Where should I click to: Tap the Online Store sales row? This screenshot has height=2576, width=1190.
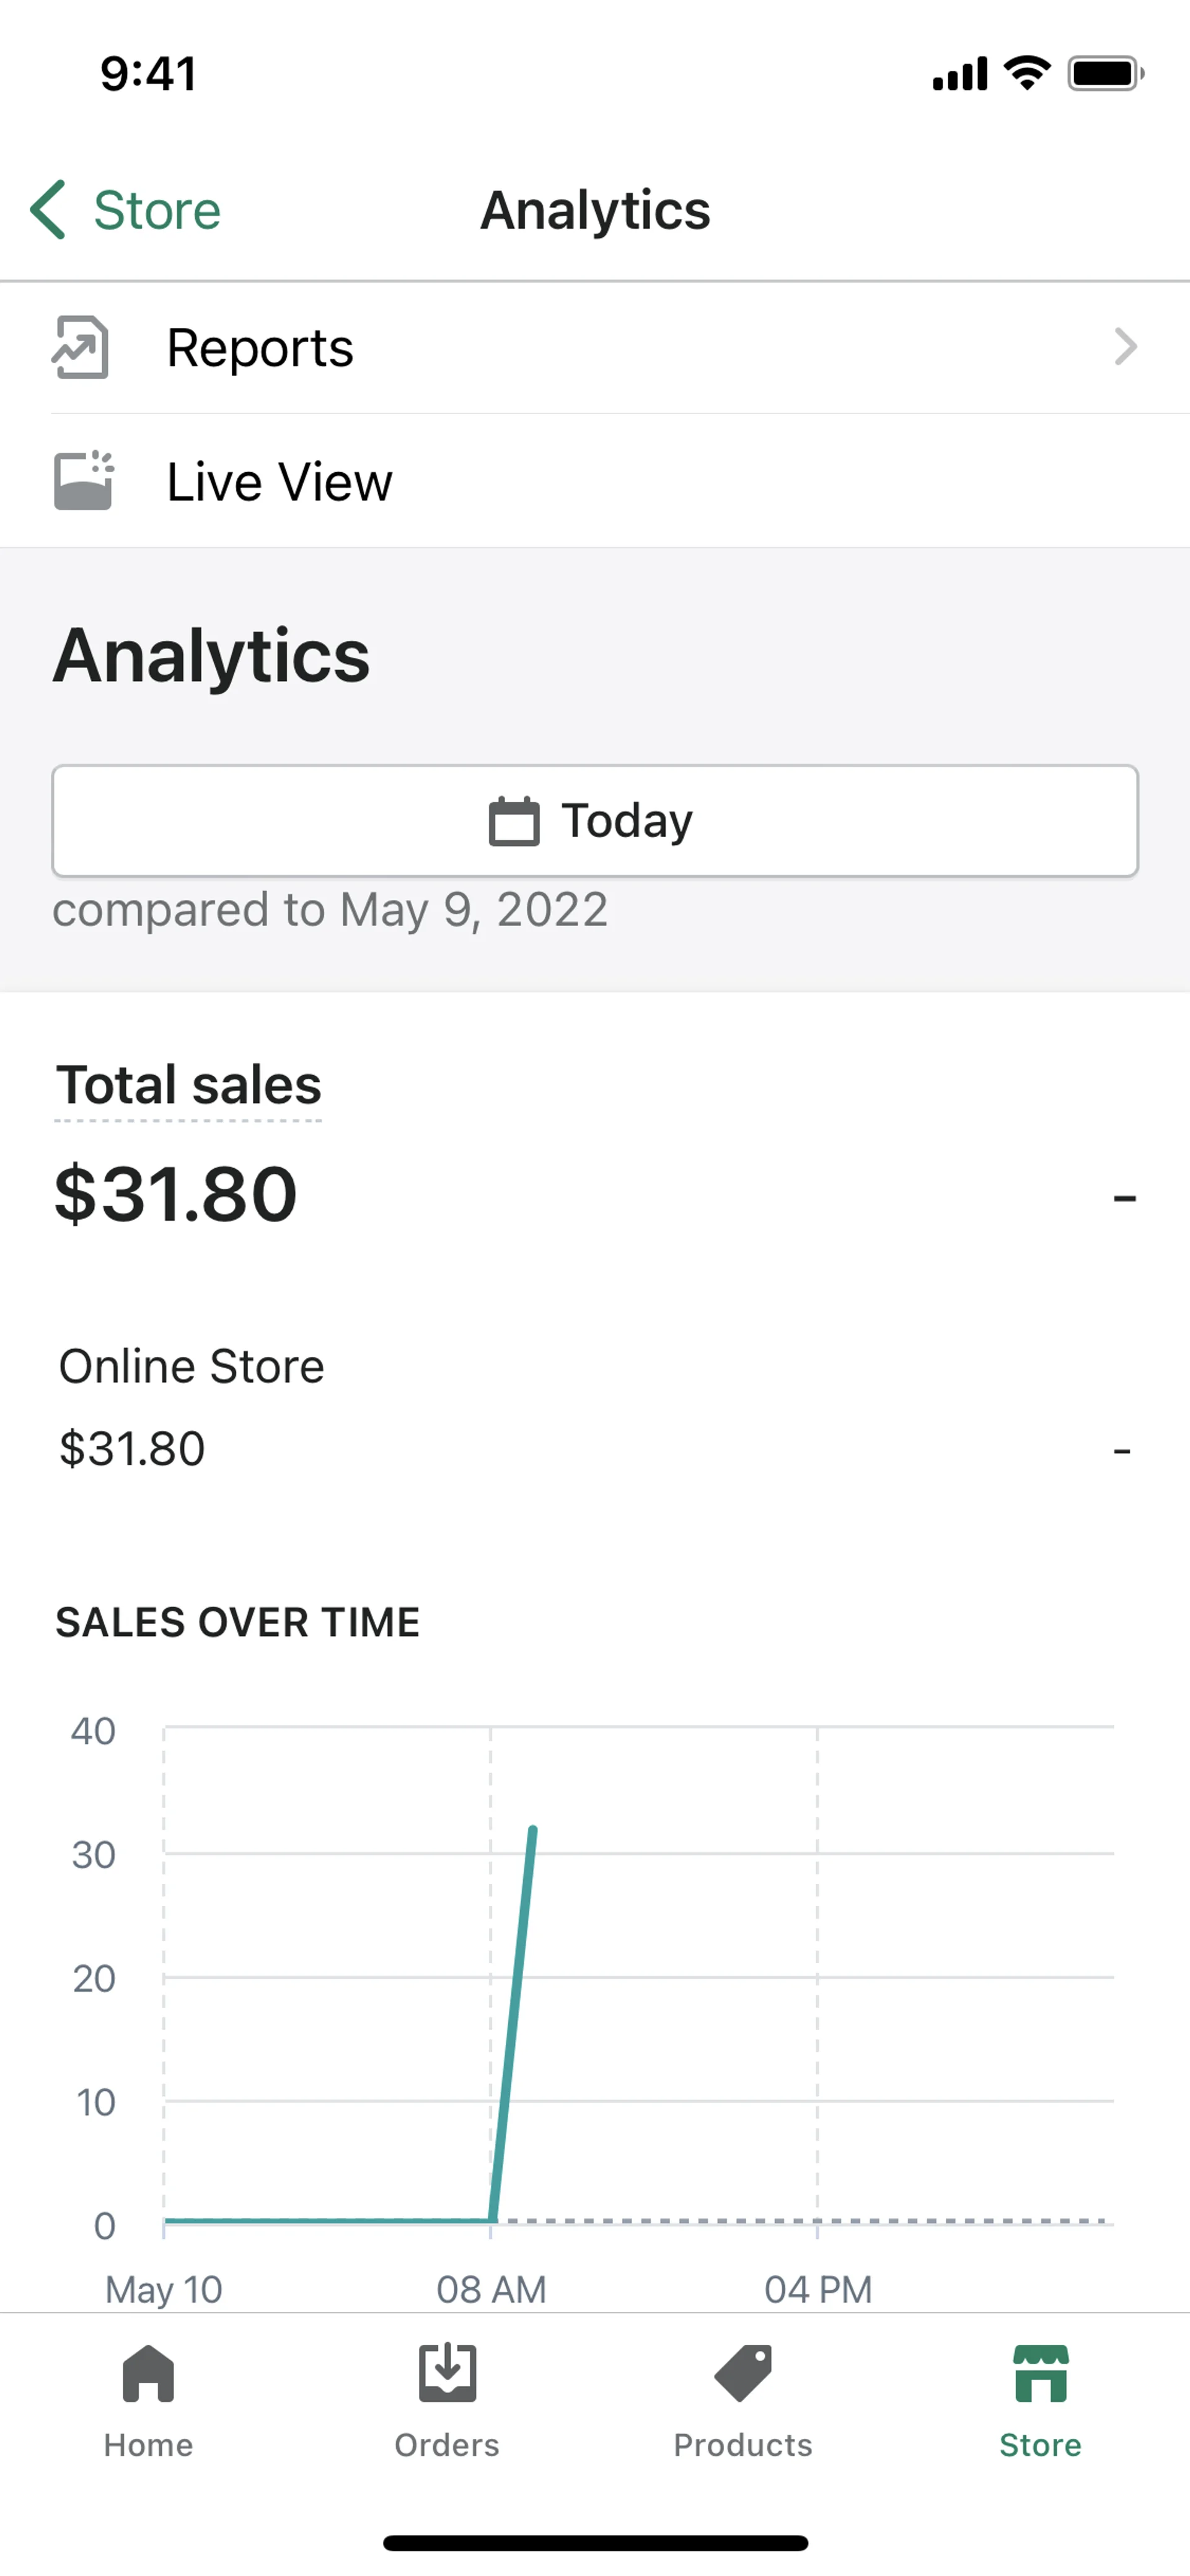192,1407
